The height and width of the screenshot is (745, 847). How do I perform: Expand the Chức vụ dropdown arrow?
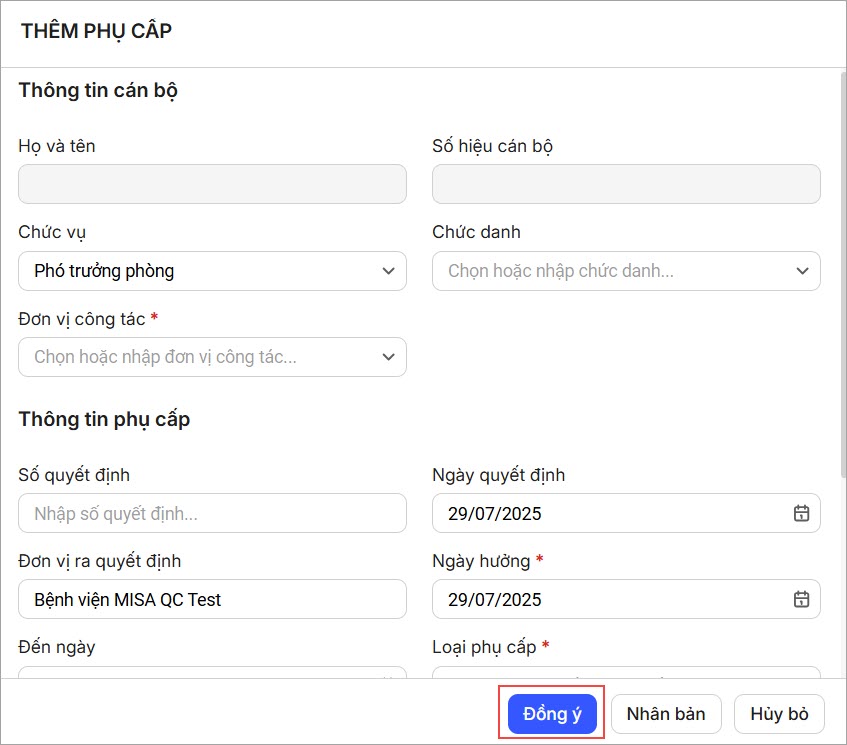click(x=389, y=271)
